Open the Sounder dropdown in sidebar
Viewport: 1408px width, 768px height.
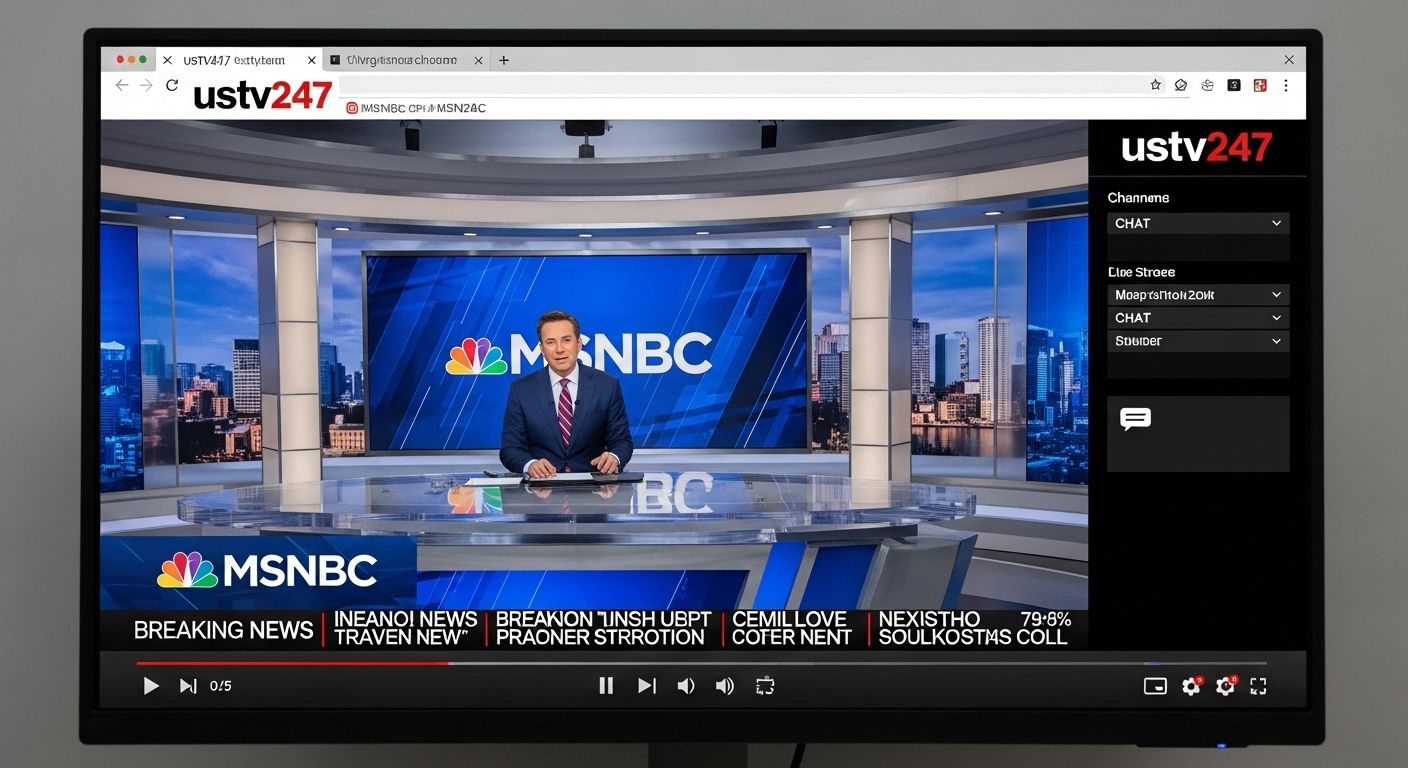coord(1197,341)
